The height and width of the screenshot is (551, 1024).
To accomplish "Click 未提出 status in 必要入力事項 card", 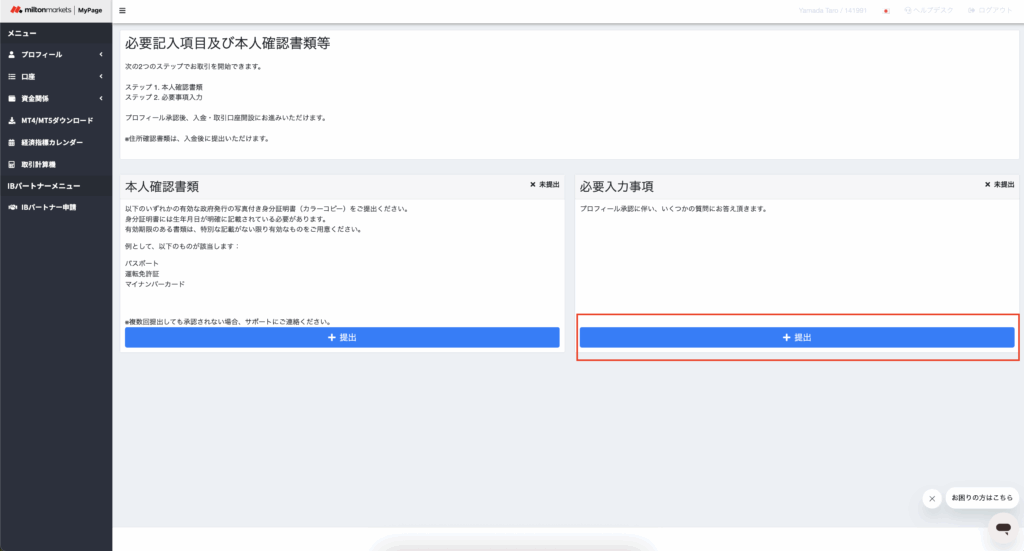I will (x=1000, y=185).
